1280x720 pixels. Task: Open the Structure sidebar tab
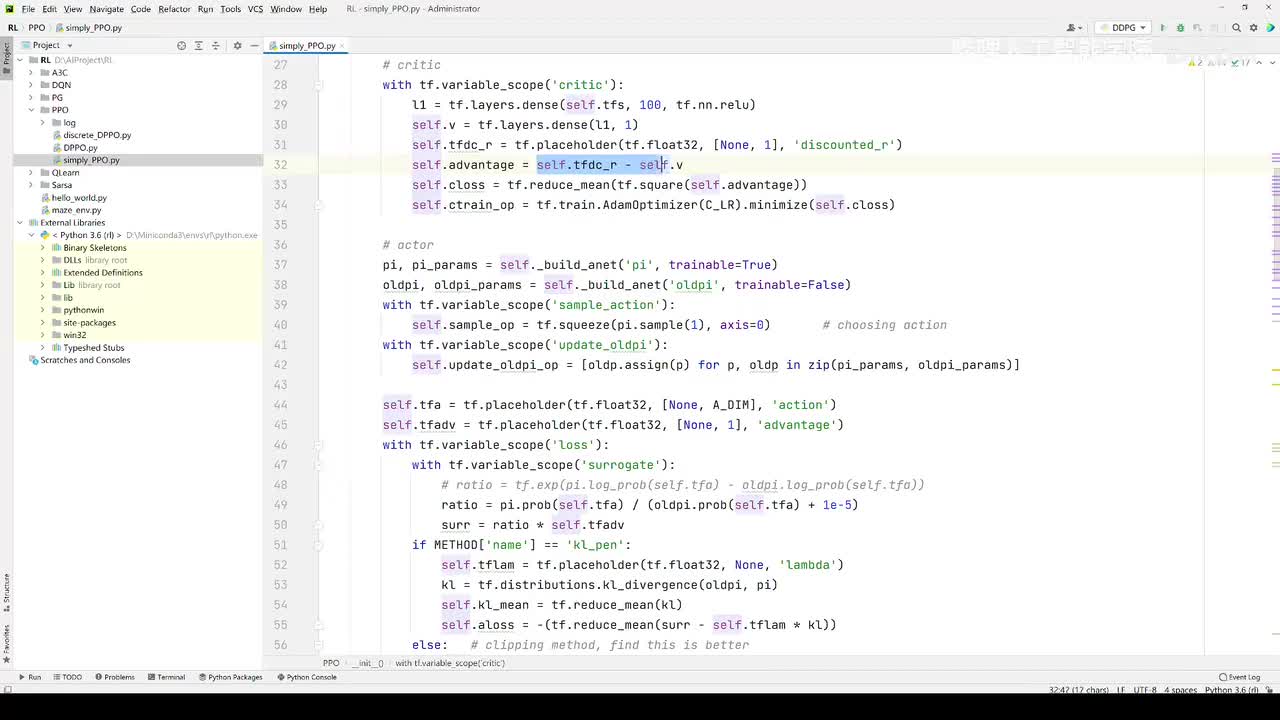6,592
